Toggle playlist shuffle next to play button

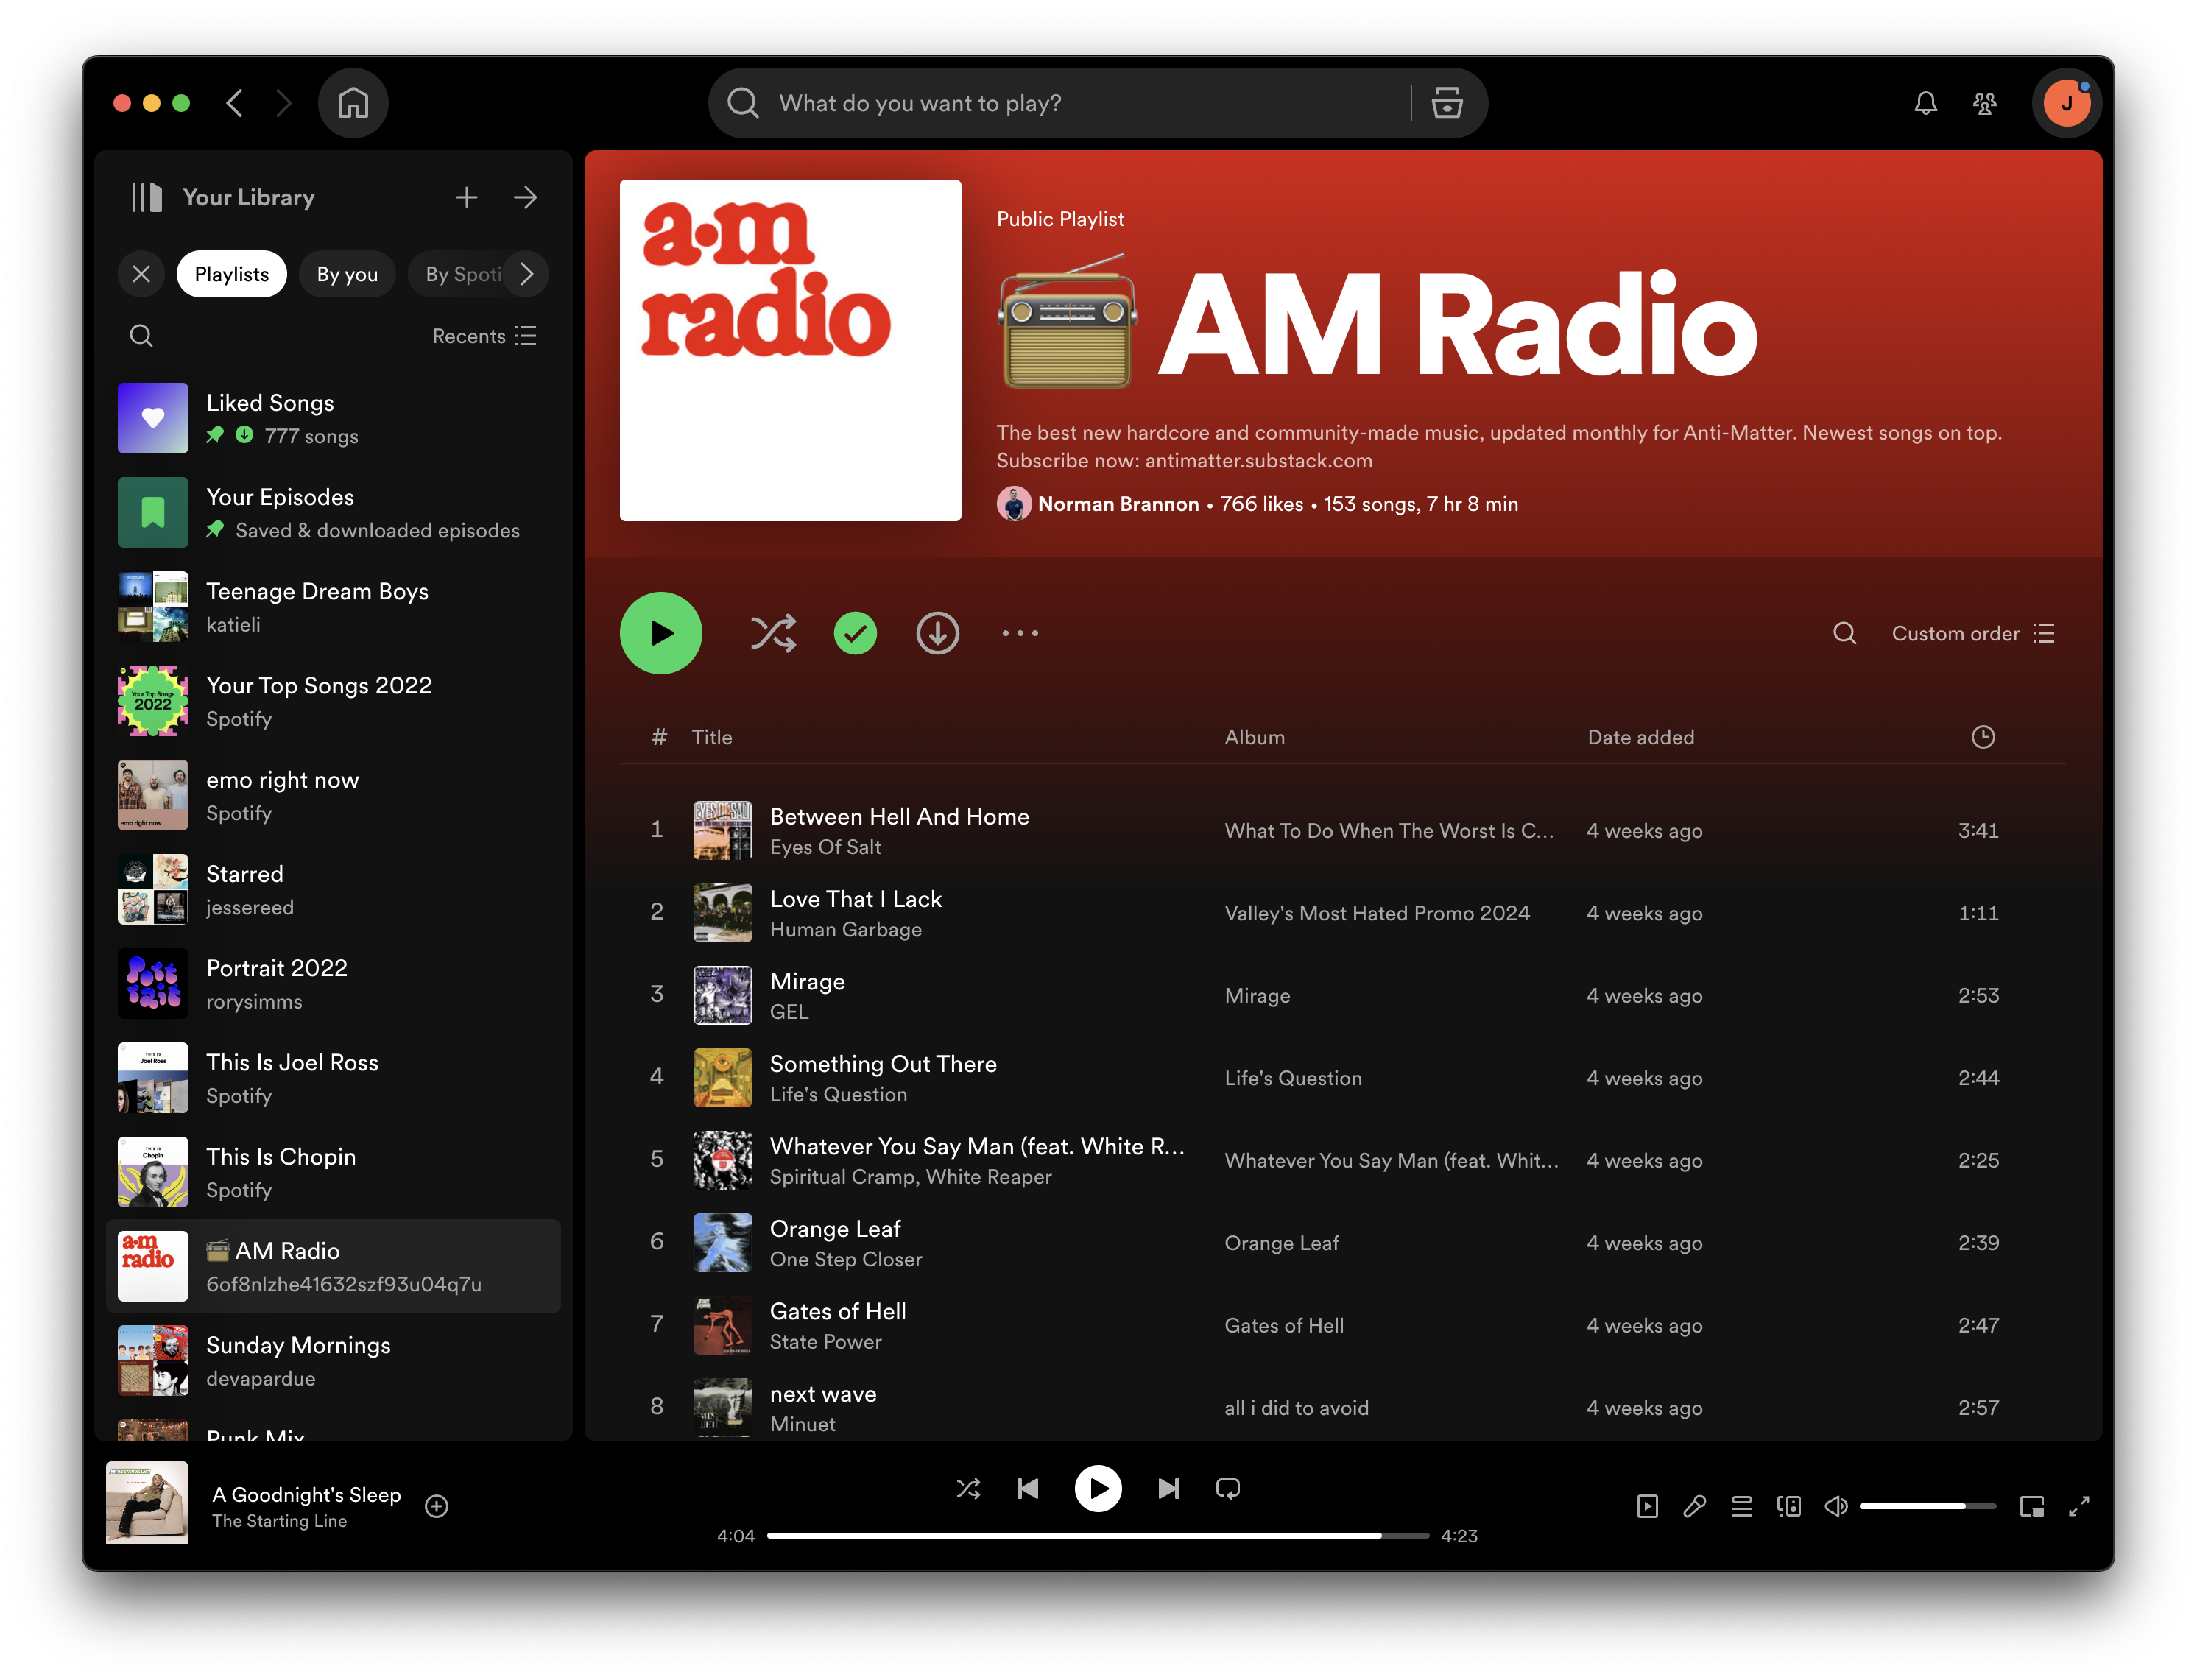point(773,633)
